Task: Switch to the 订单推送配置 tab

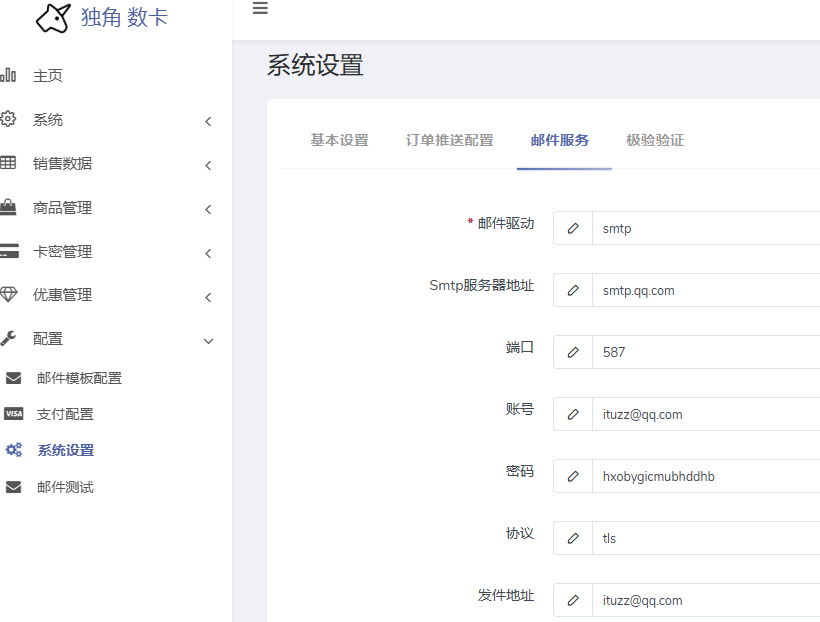Action: tap(450, 140)
